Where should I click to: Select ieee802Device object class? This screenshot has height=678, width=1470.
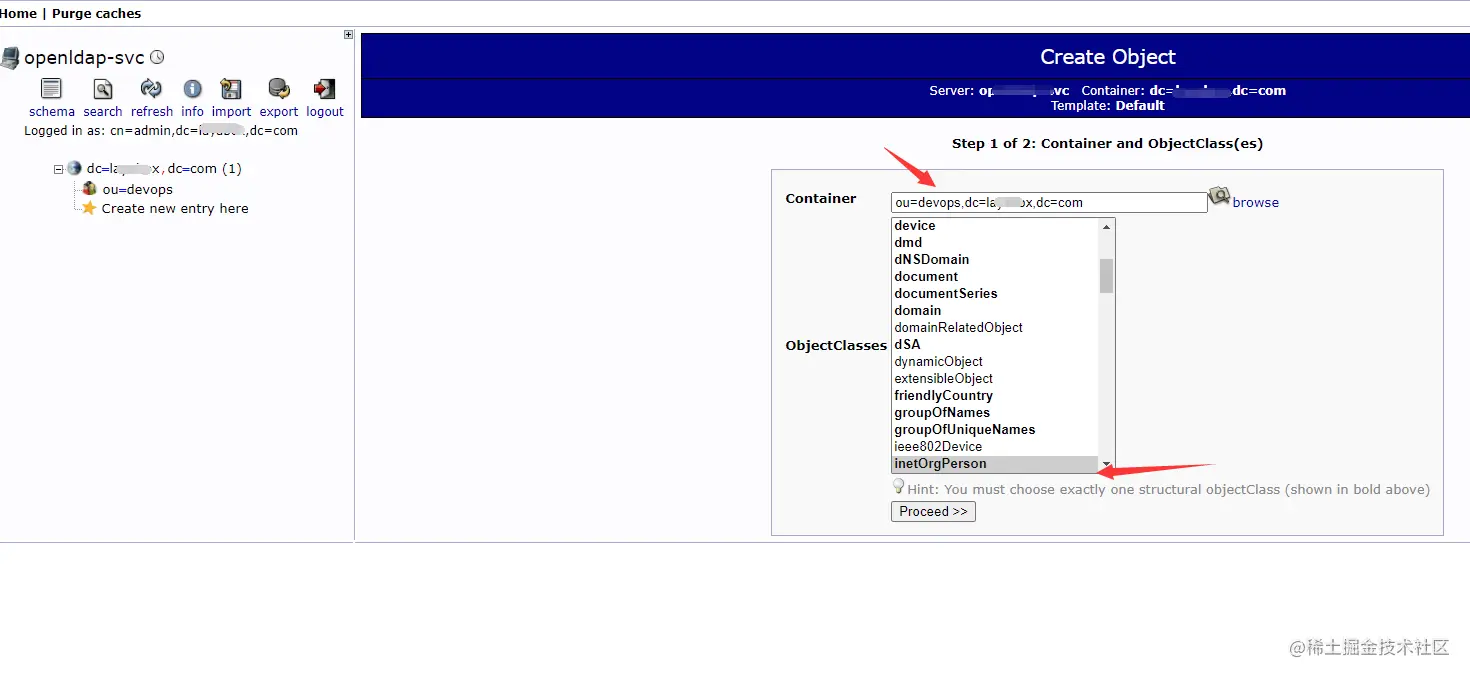point(995,447)
